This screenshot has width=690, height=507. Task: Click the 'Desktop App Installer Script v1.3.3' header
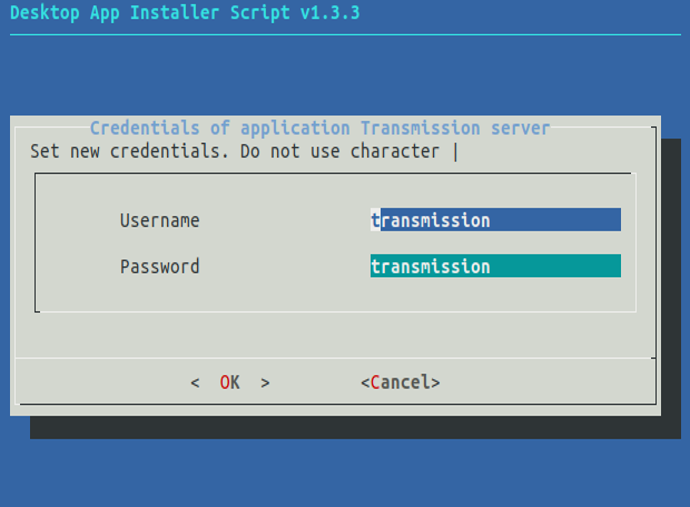point(185,12)
